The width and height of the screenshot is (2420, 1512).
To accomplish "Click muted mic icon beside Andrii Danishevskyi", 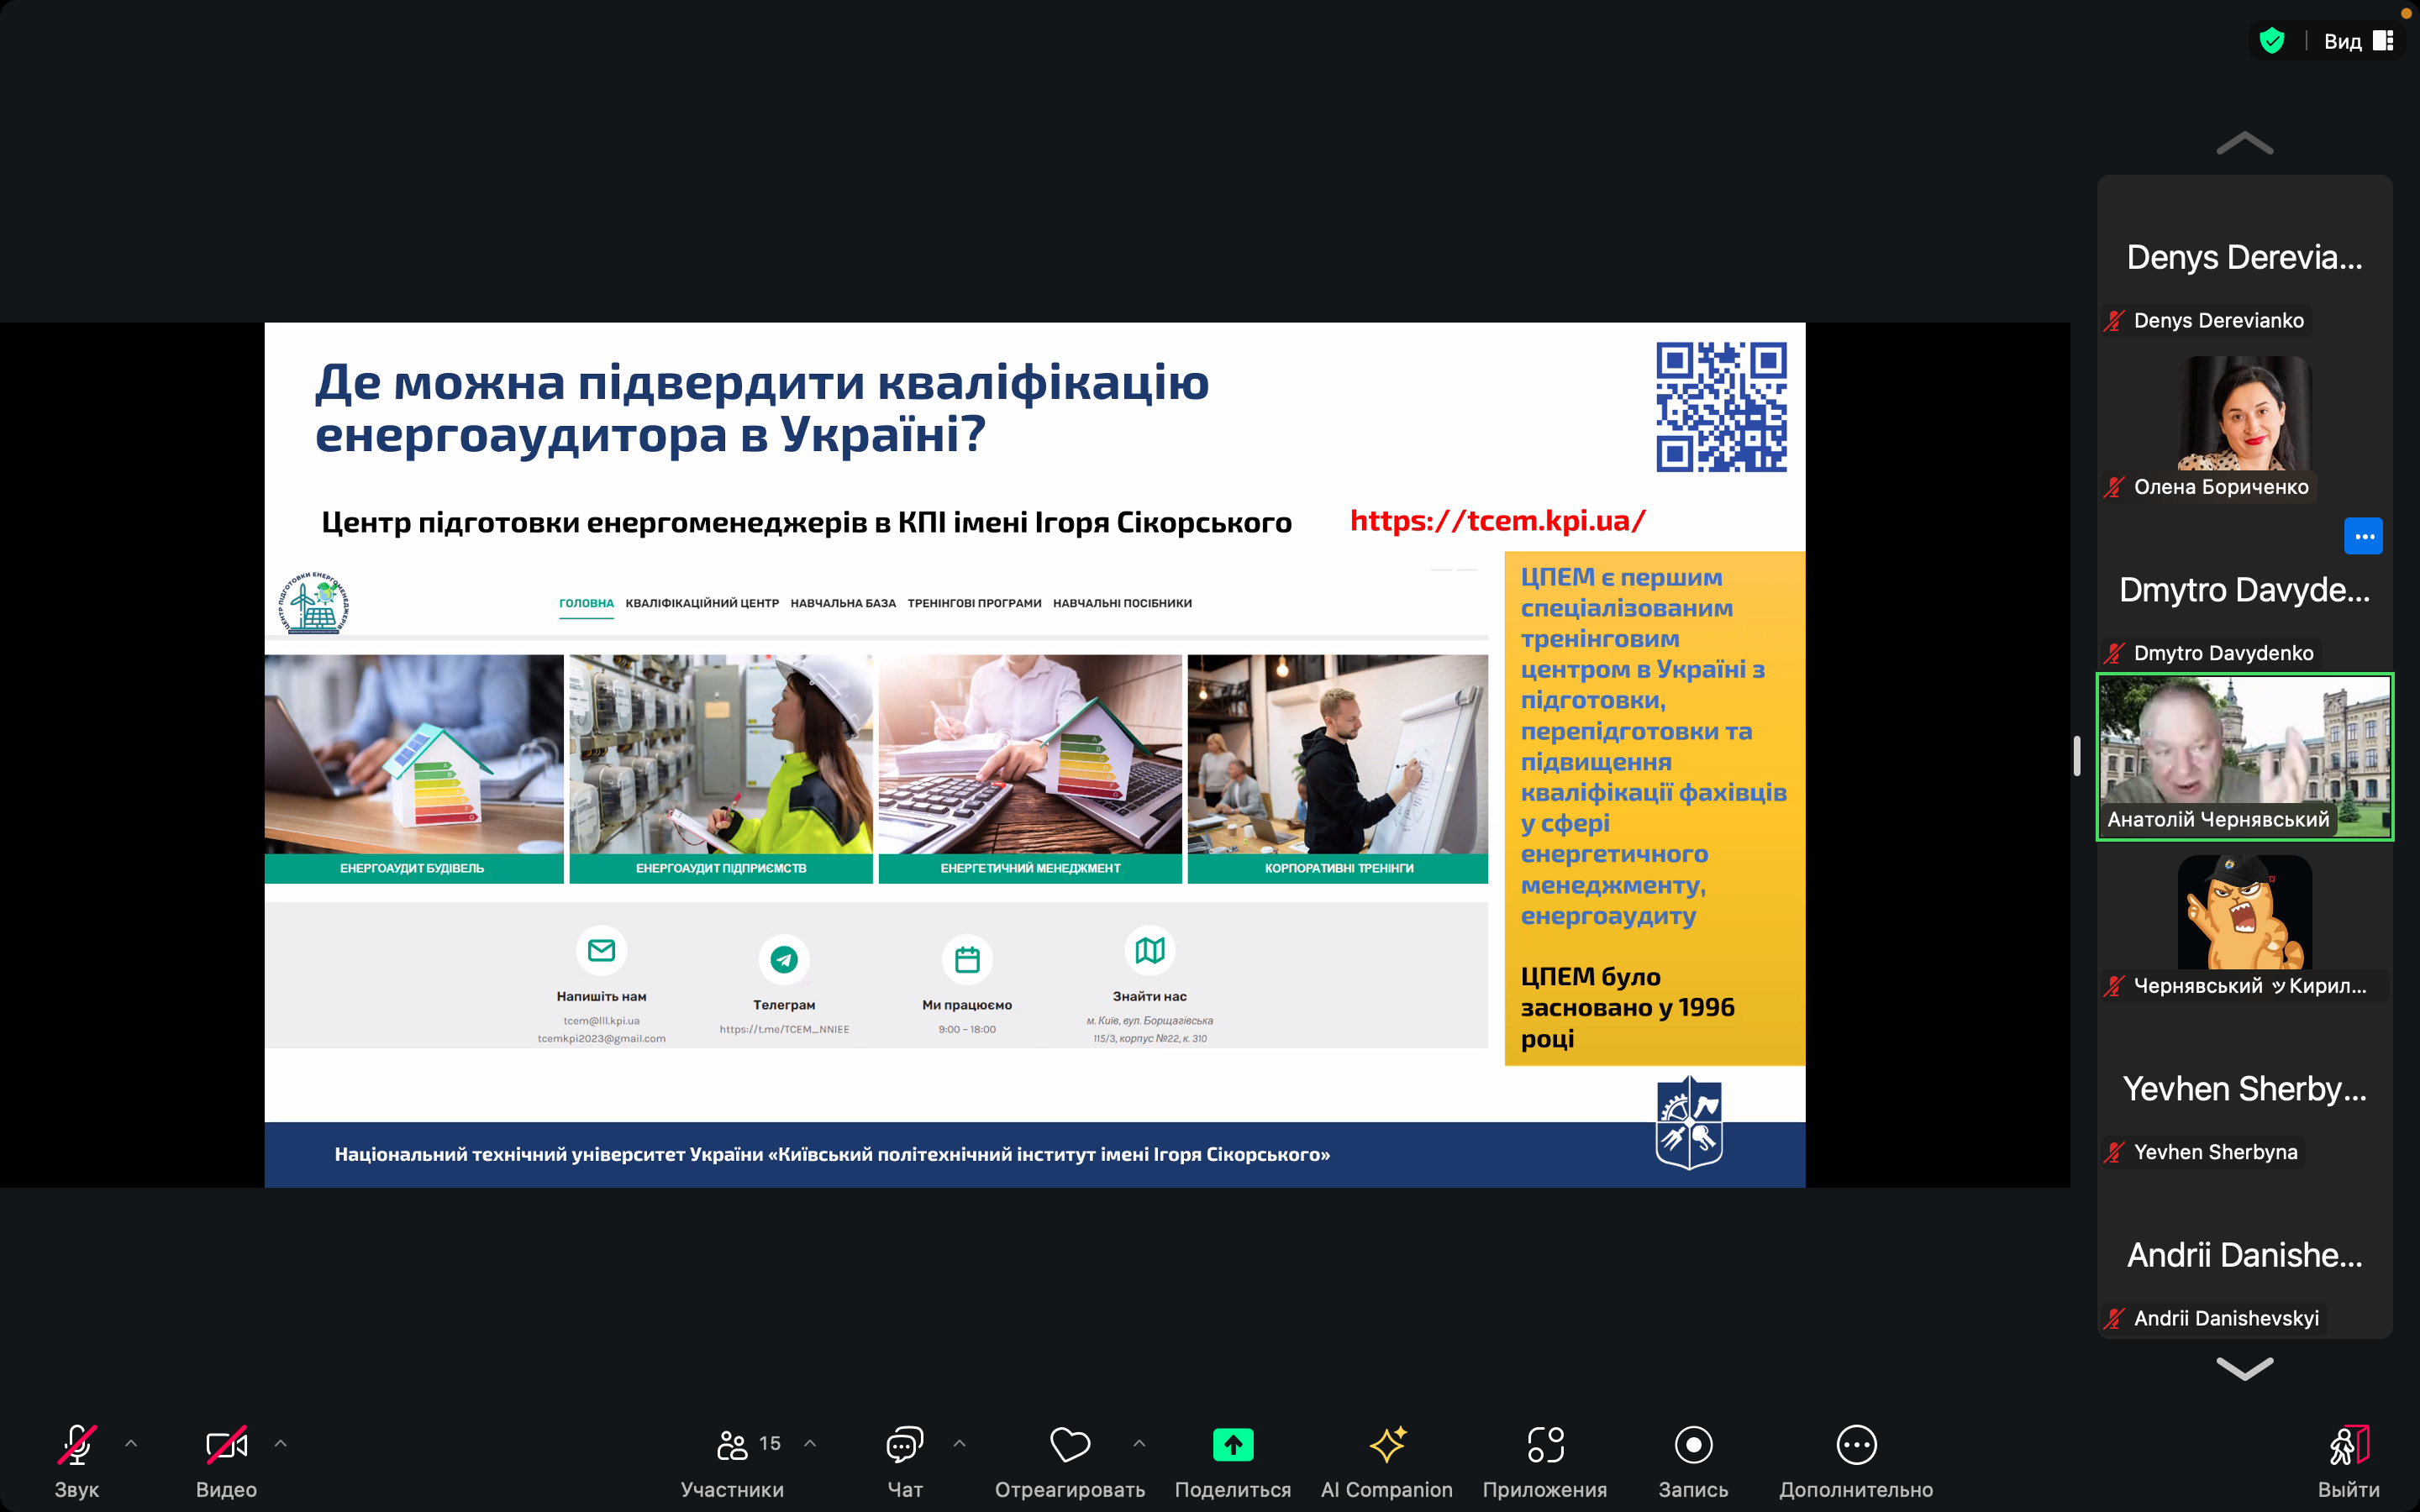I will 2114,1318.
